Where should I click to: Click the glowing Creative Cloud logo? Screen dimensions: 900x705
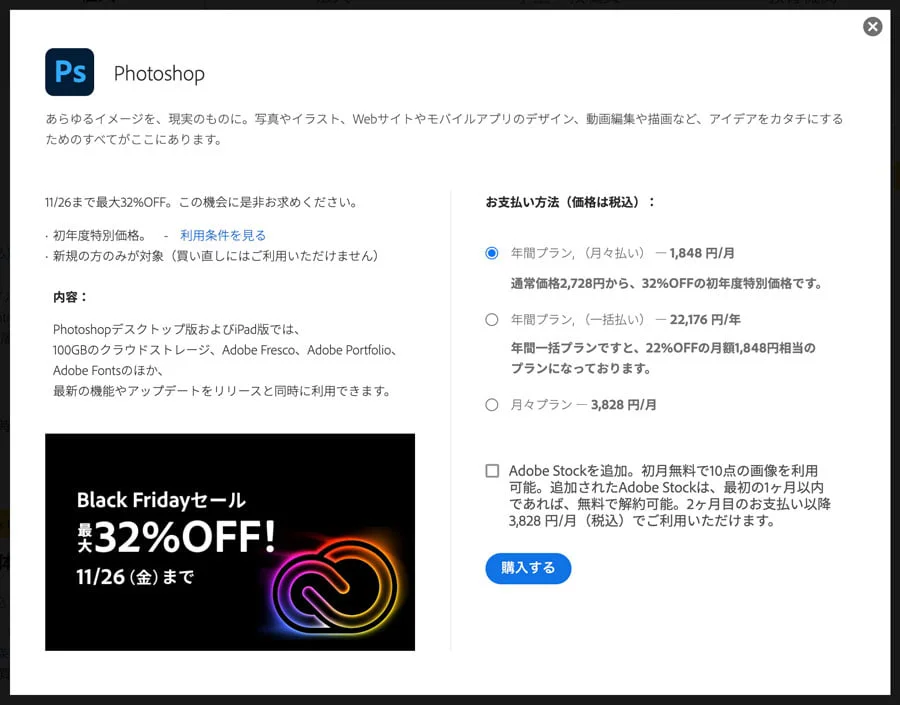click(x=334, y=587)
